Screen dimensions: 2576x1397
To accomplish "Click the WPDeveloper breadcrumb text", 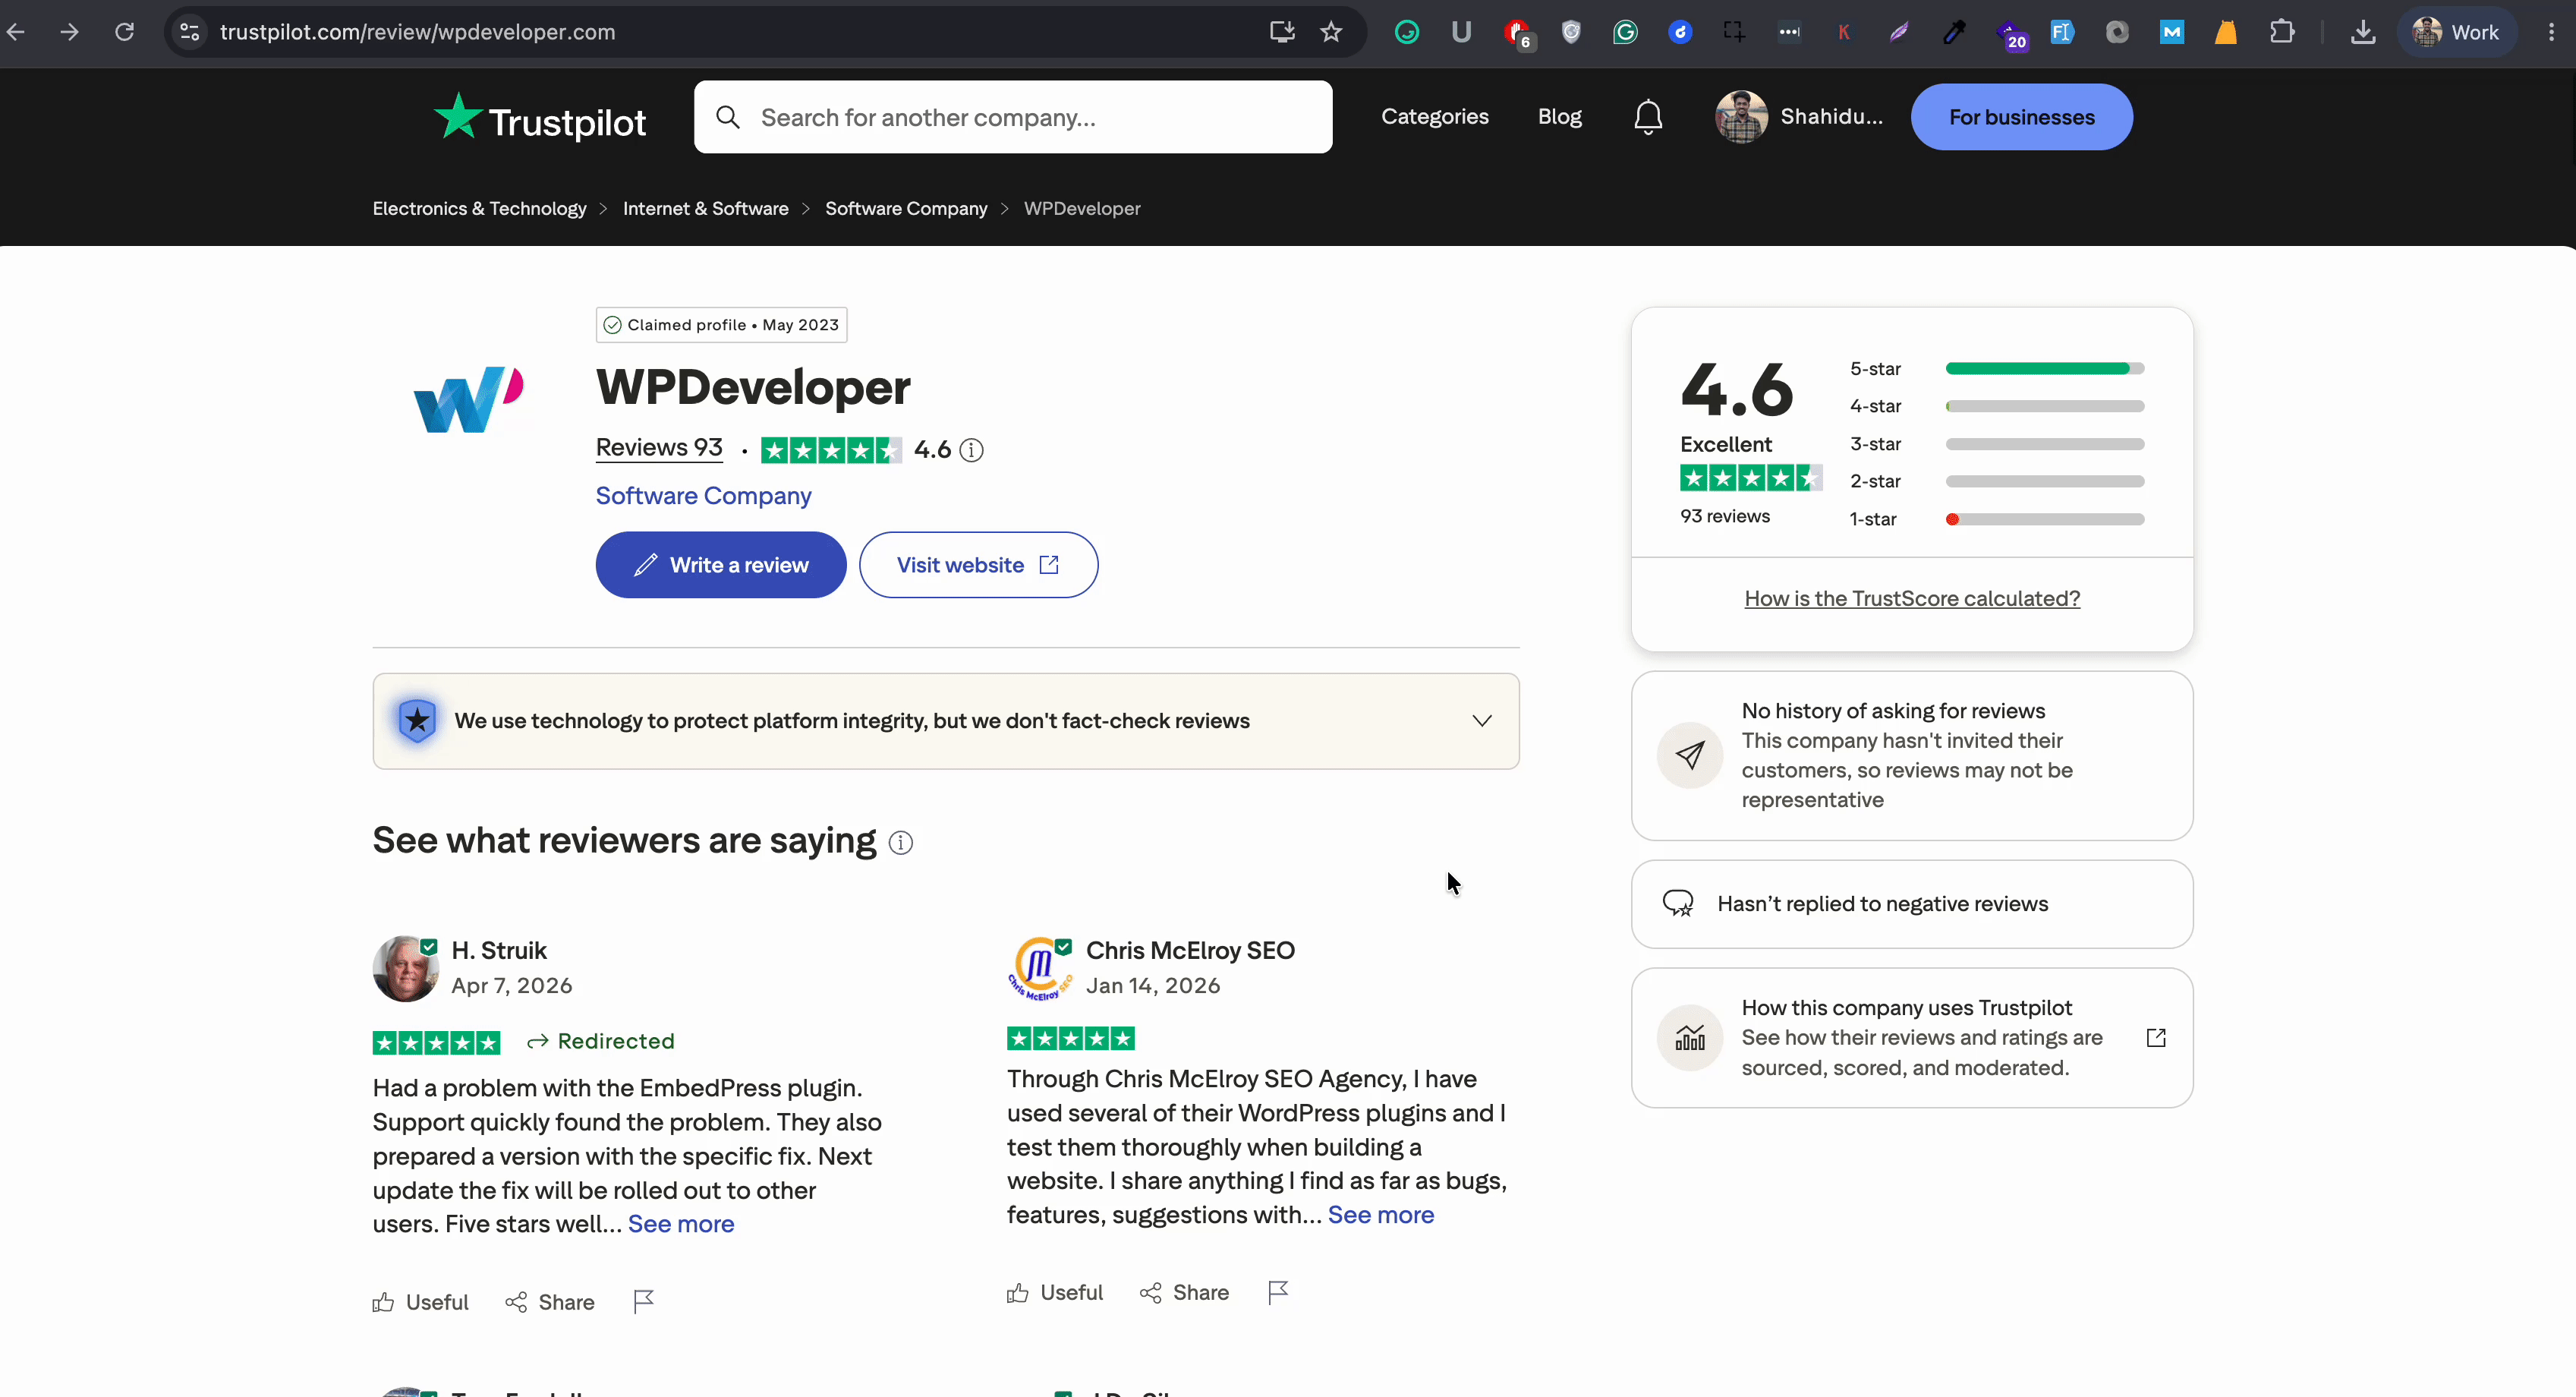I will tap(1082, 208).
